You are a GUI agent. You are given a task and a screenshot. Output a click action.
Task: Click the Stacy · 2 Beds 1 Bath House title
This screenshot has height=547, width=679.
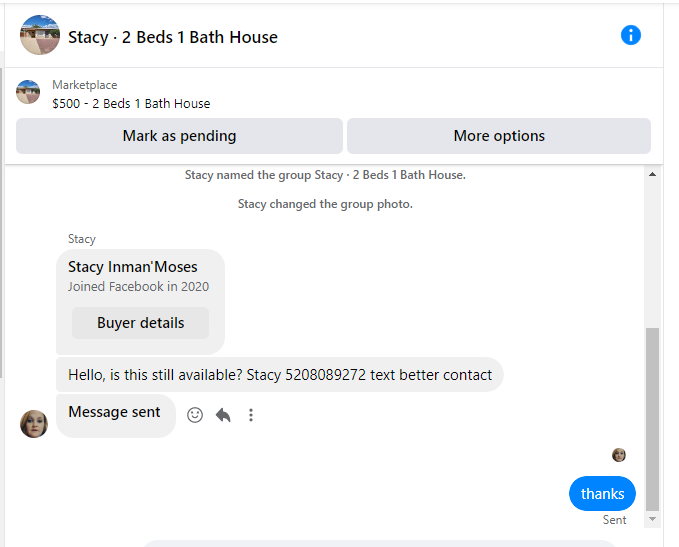click(x=173, y=37)
